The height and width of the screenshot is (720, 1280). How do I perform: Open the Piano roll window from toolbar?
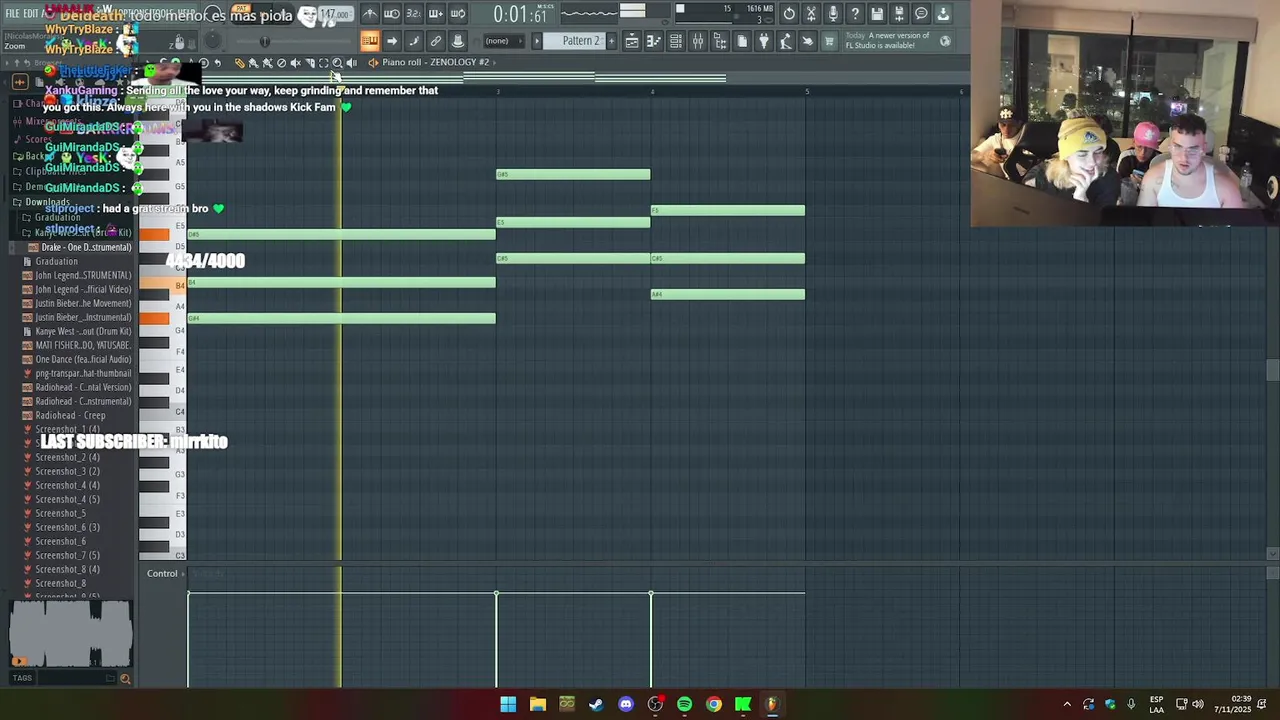click(654, 41)
